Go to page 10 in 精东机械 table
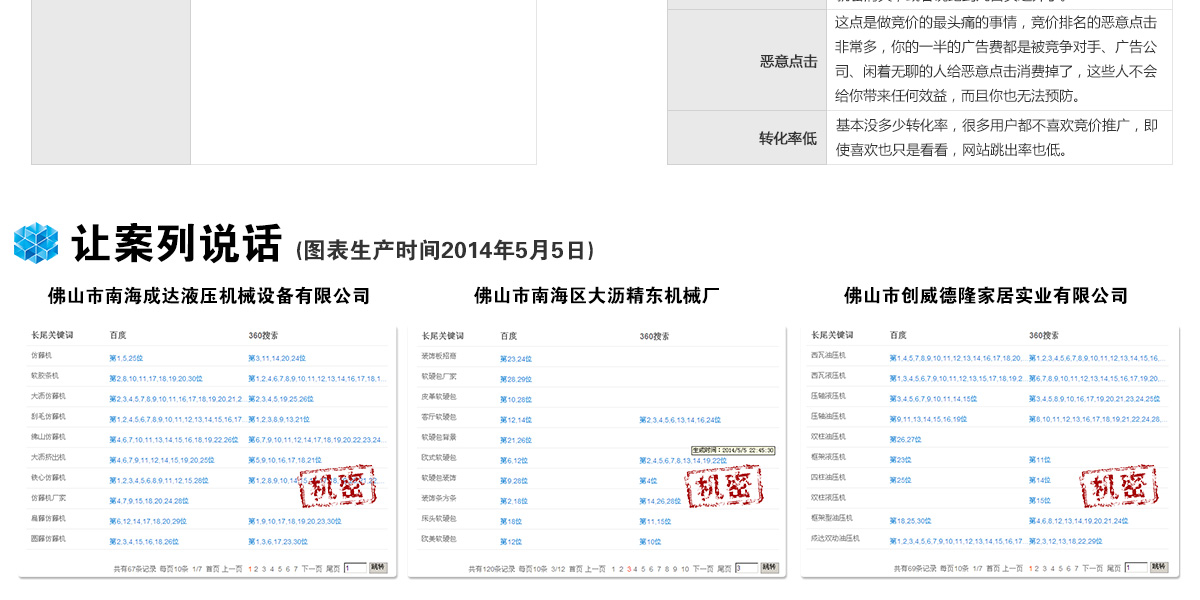 click(686, 568)
